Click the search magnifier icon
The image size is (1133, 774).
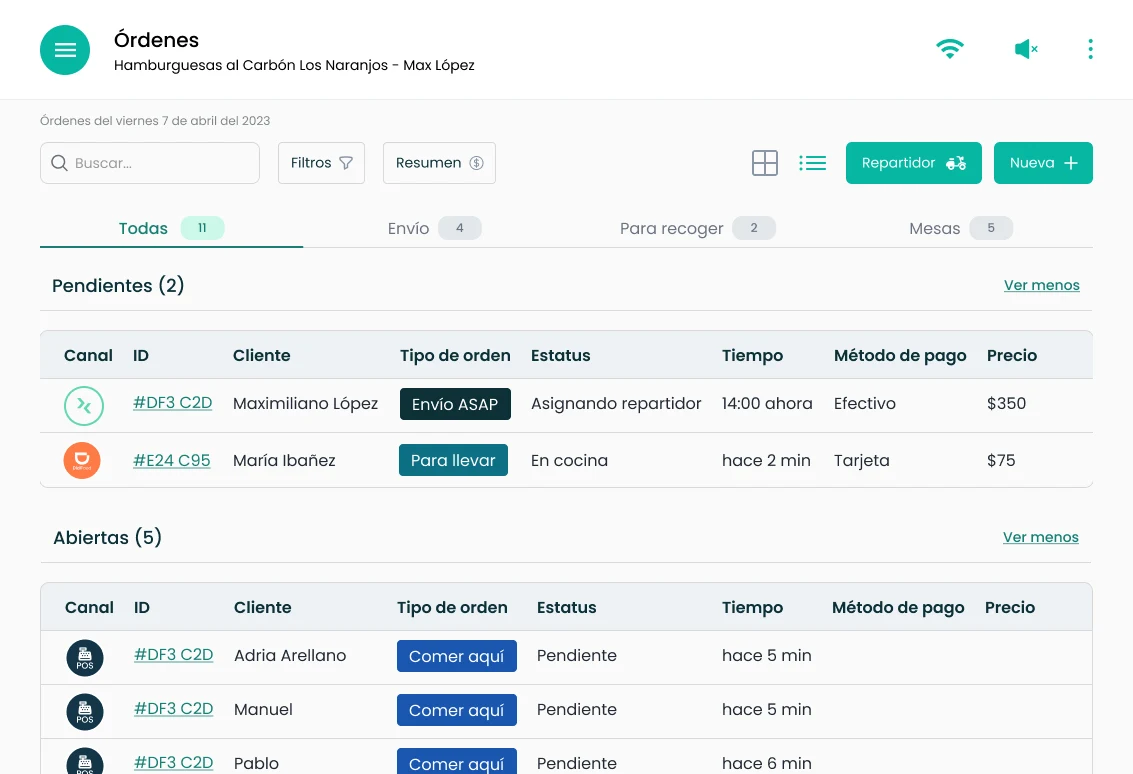pos(59,163)
